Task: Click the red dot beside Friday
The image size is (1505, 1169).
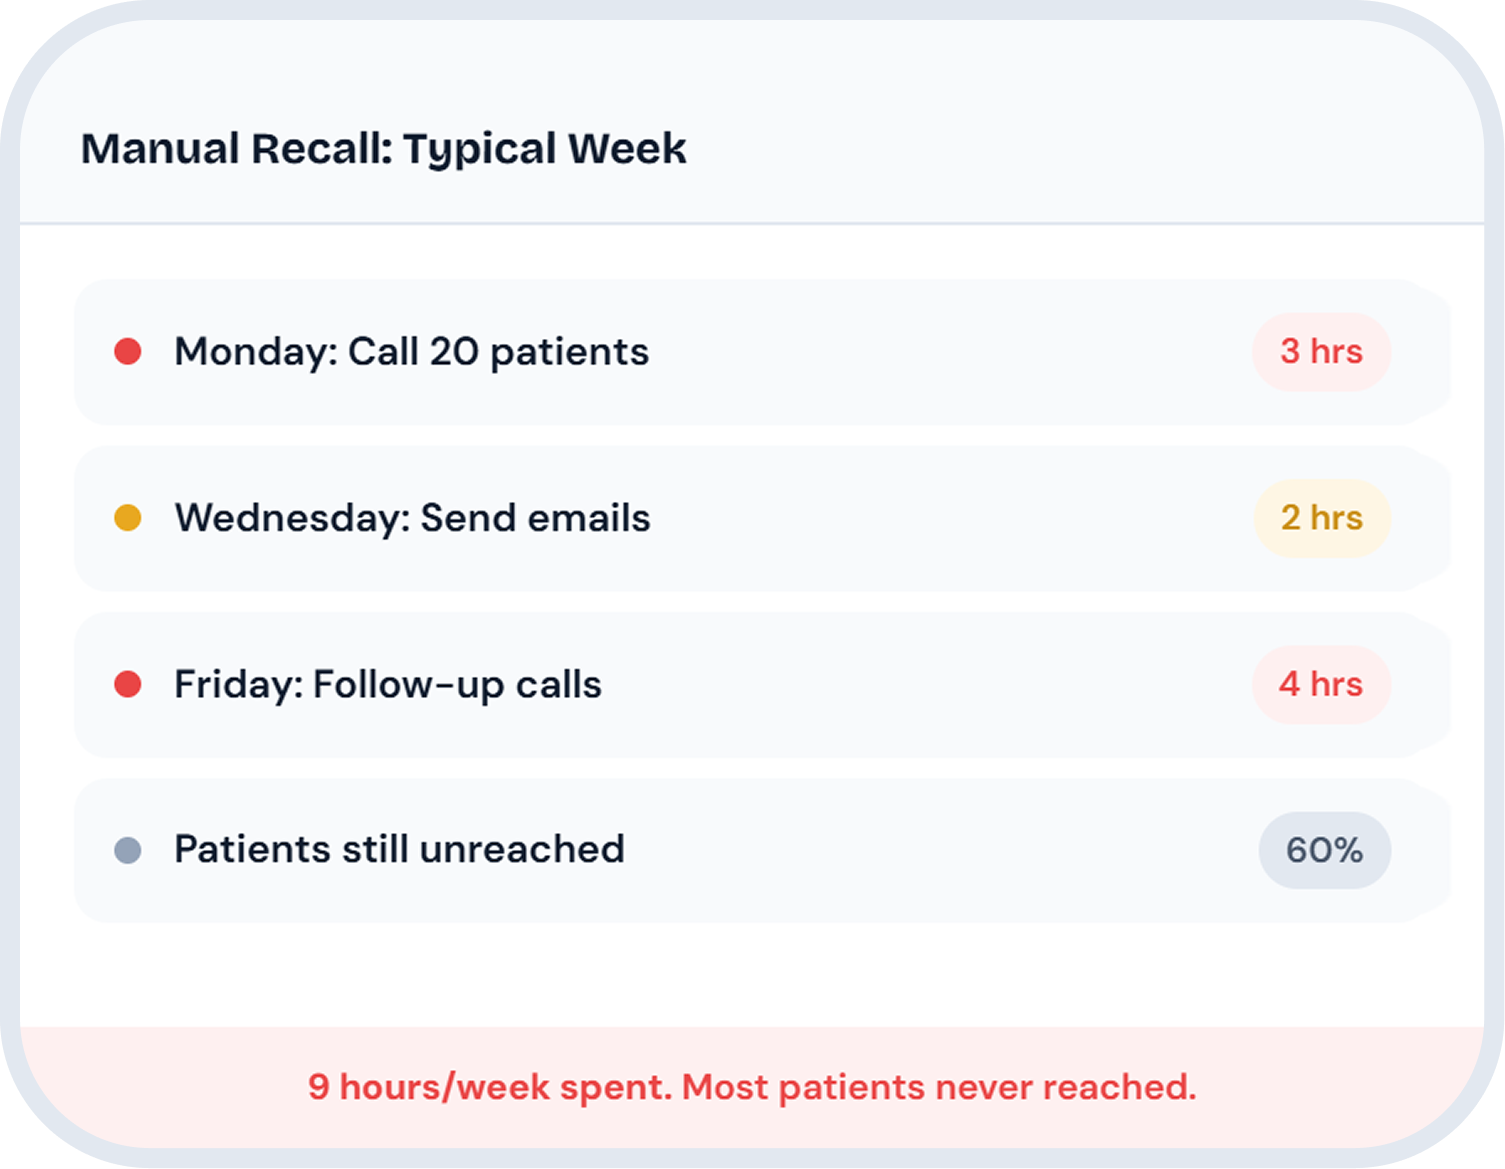Action: (x=128, y=685)
